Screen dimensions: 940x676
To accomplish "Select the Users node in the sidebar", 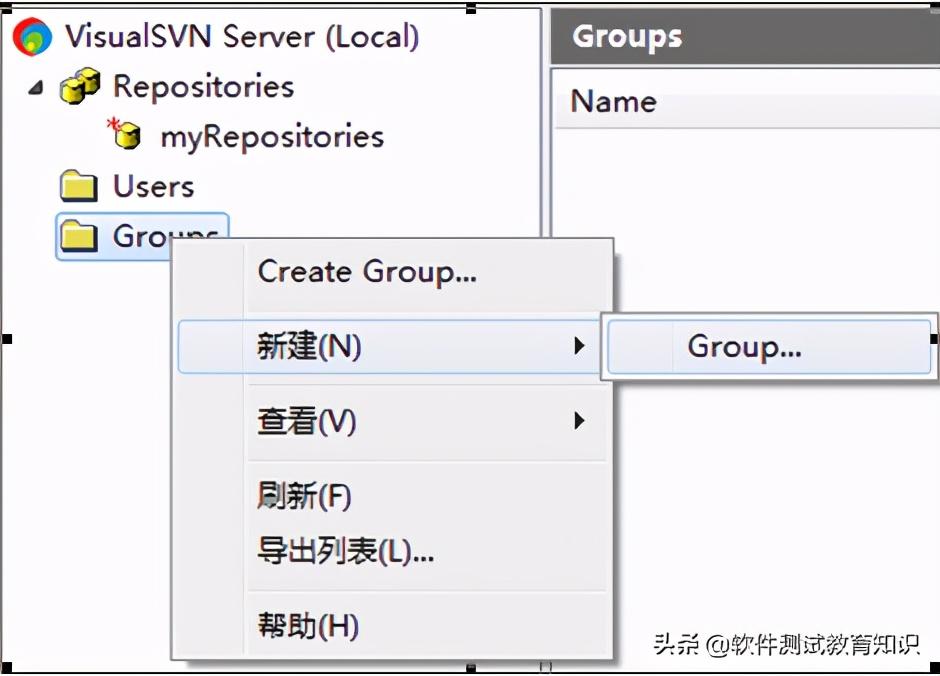I will tap(150, 185).
